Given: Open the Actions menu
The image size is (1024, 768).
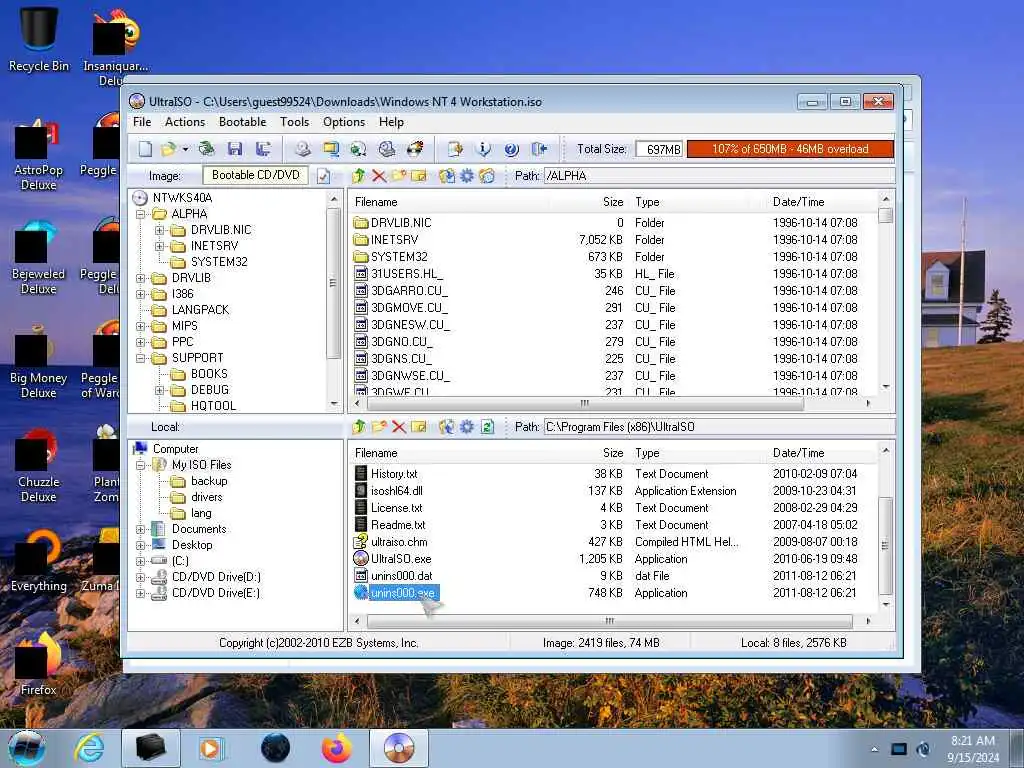Looking at the screenshot, I should pos(185,122).
